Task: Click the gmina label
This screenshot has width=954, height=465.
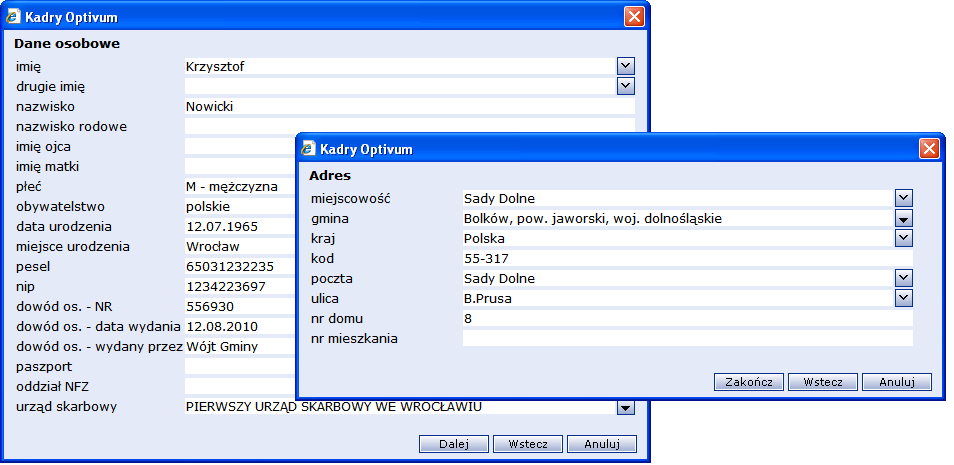Action: coord(329,219)
